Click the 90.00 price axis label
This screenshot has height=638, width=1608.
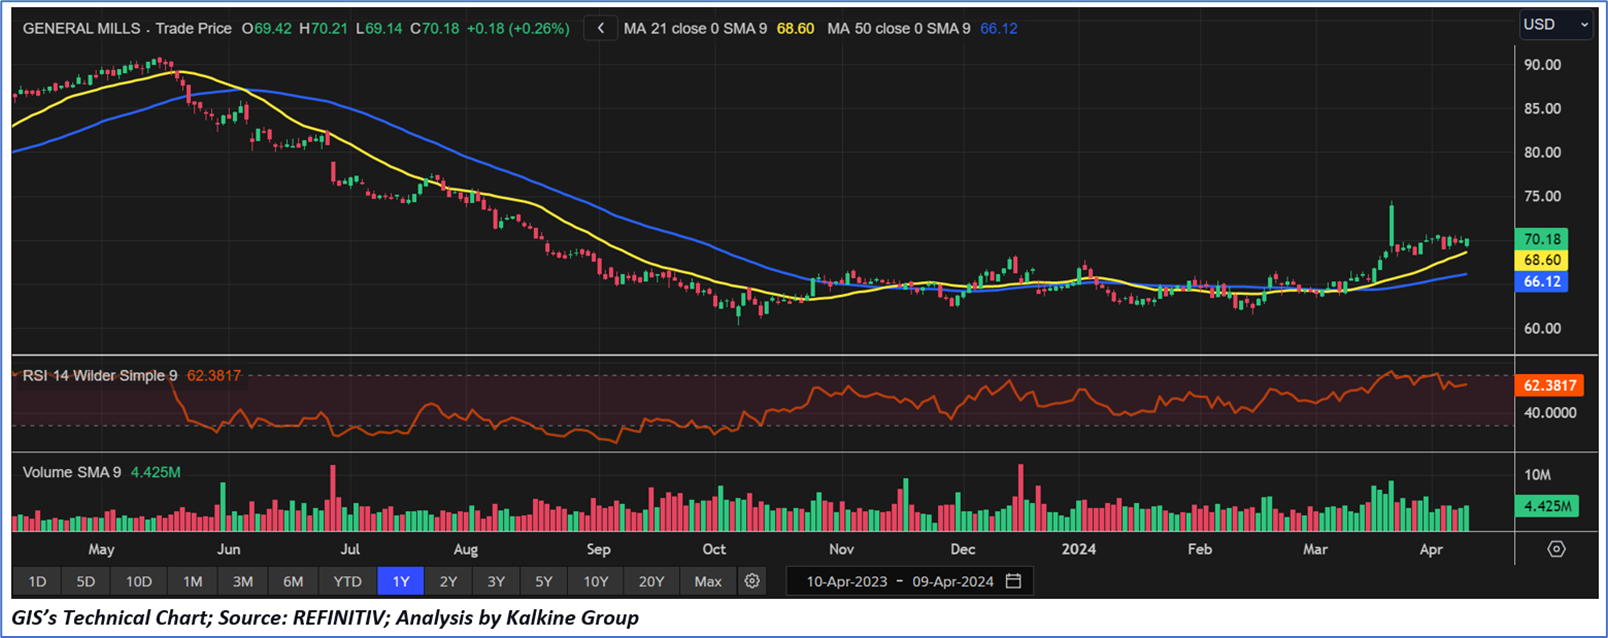[x=1542, y=64]
